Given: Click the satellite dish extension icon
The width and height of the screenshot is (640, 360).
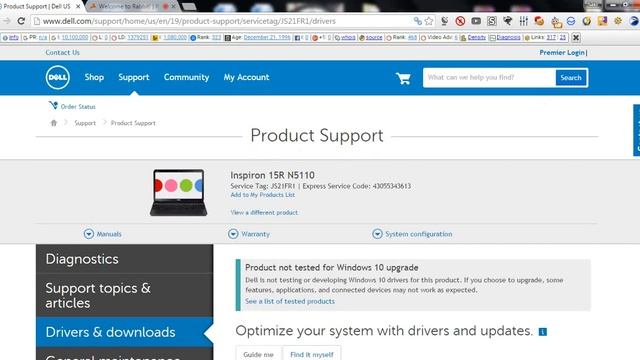Looking at the screenshot, I should tap(444, 21).
